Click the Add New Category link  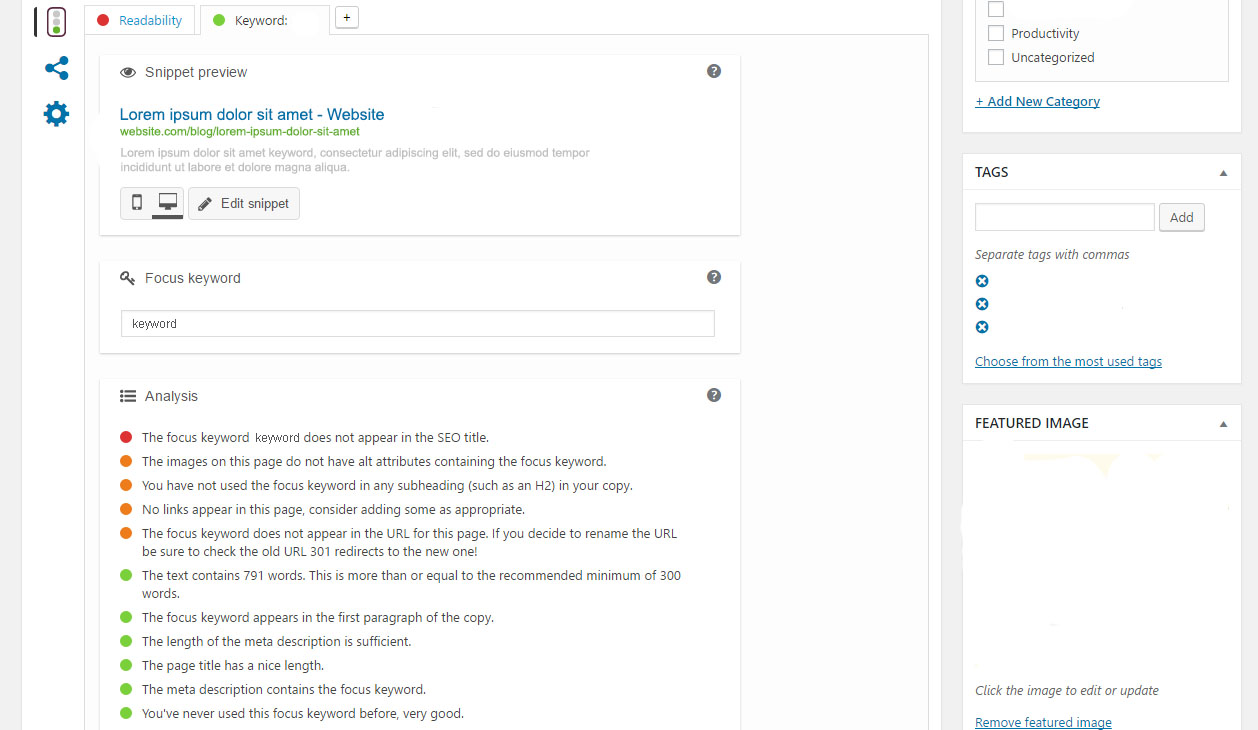point(1037,101)
